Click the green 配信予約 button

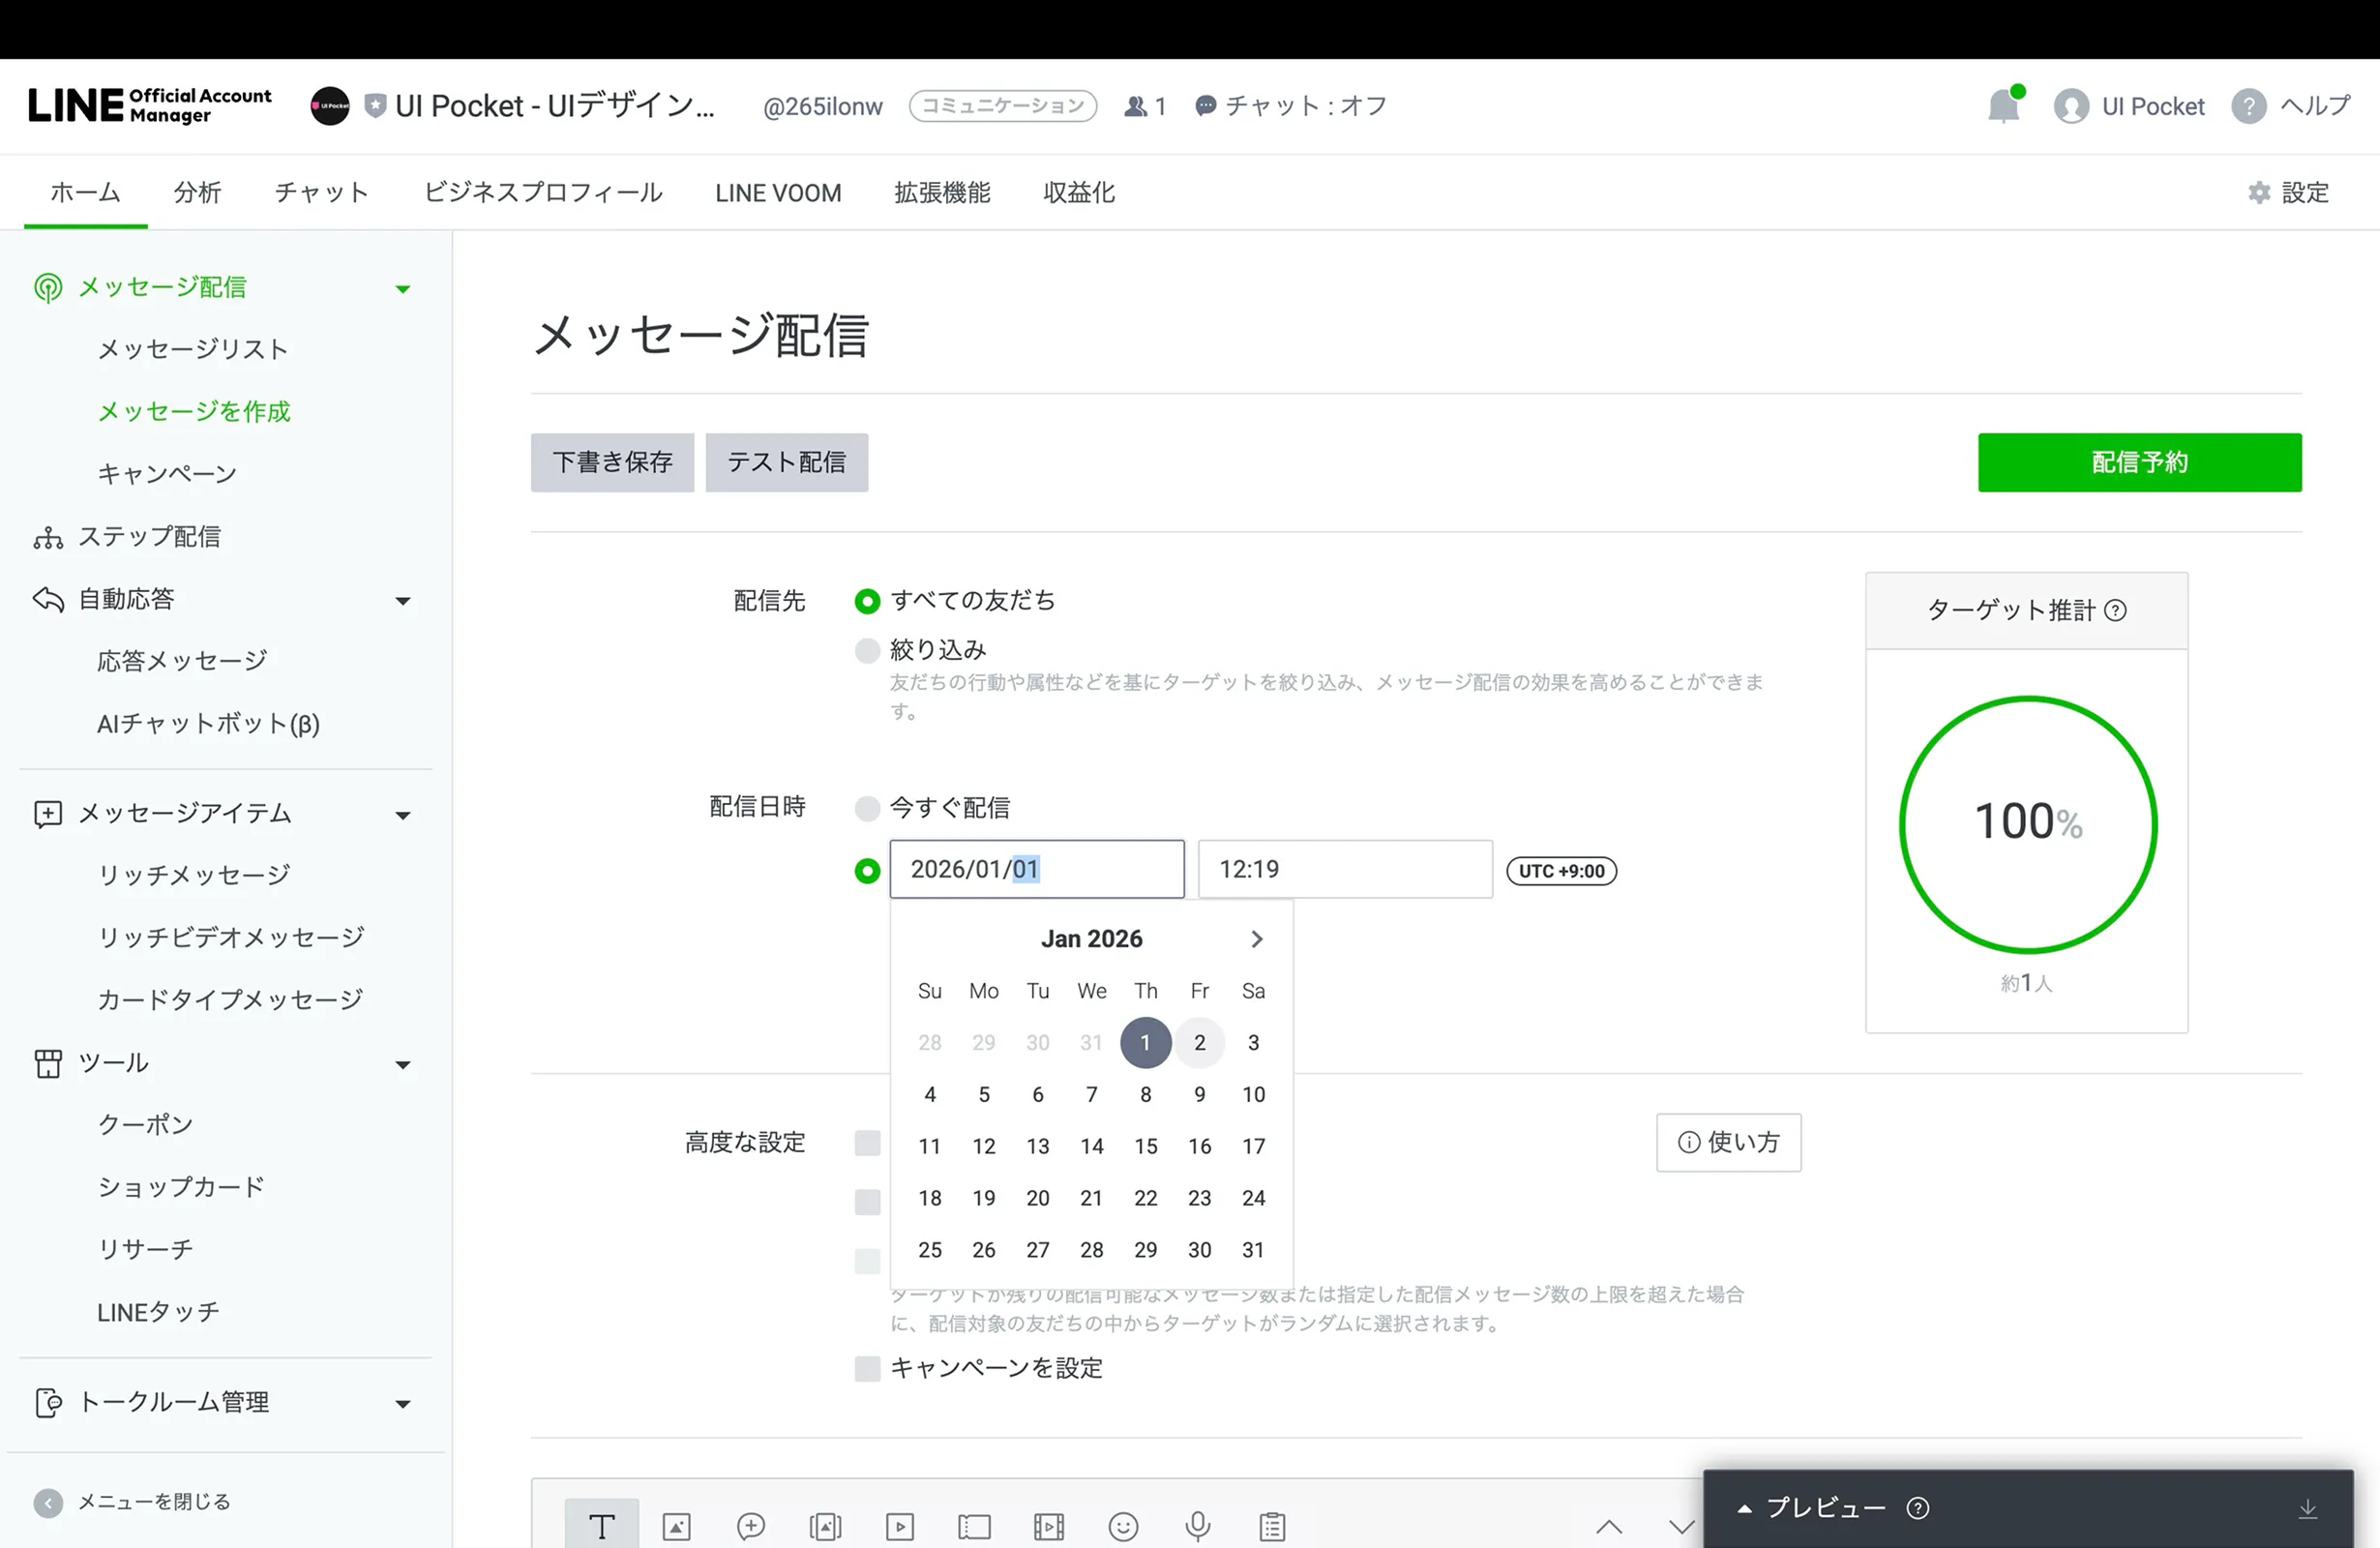(2140, 462)
